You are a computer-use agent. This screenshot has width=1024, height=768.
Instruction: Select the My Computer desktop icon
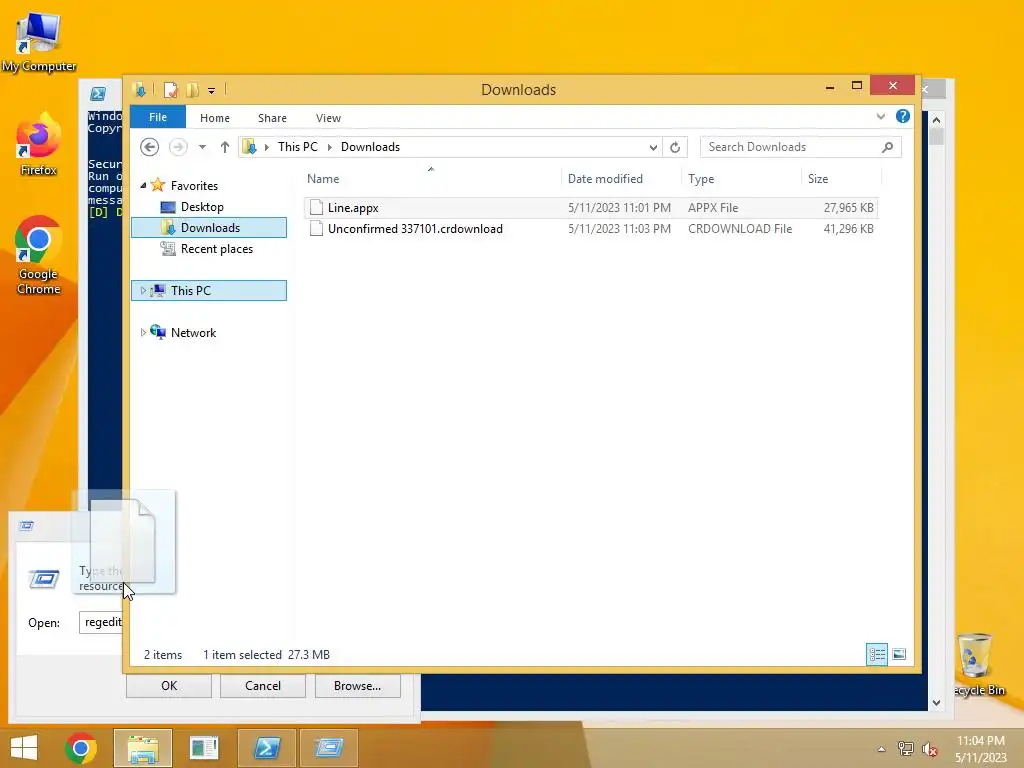[x=39, y=41]
